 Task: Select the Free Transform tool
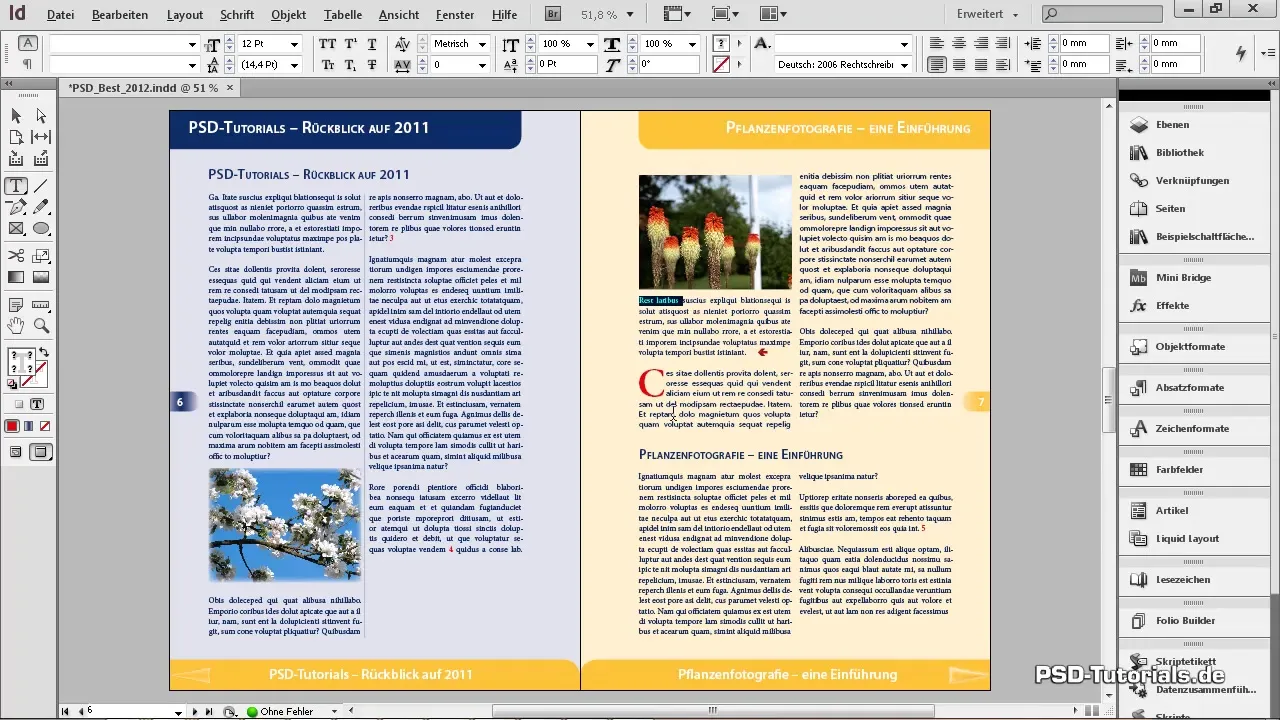[x=41, y=256]
